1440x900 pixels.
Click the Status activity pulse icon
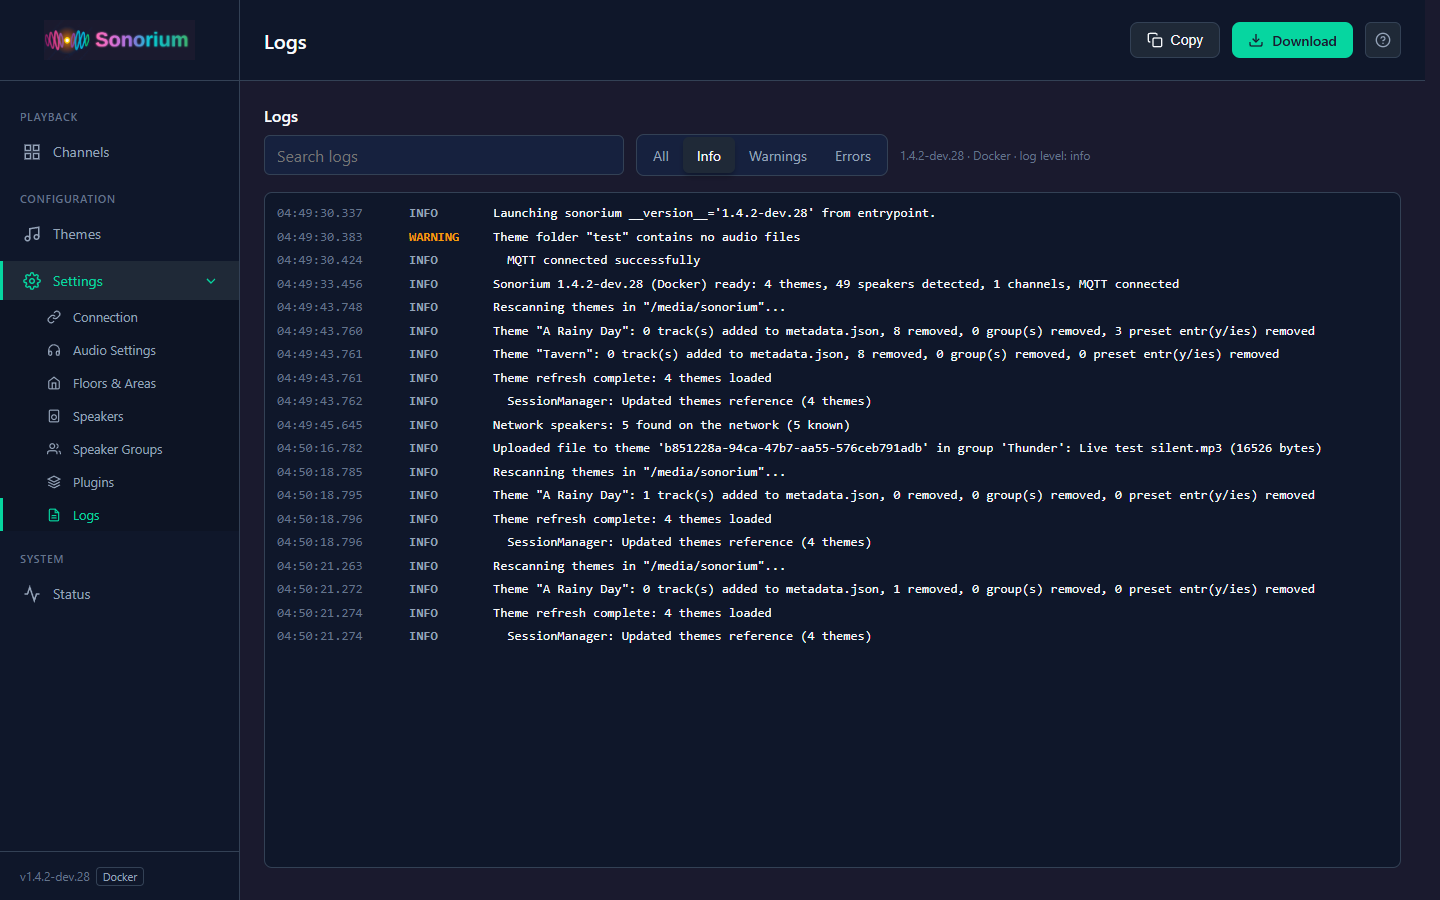tap(32, 594)
